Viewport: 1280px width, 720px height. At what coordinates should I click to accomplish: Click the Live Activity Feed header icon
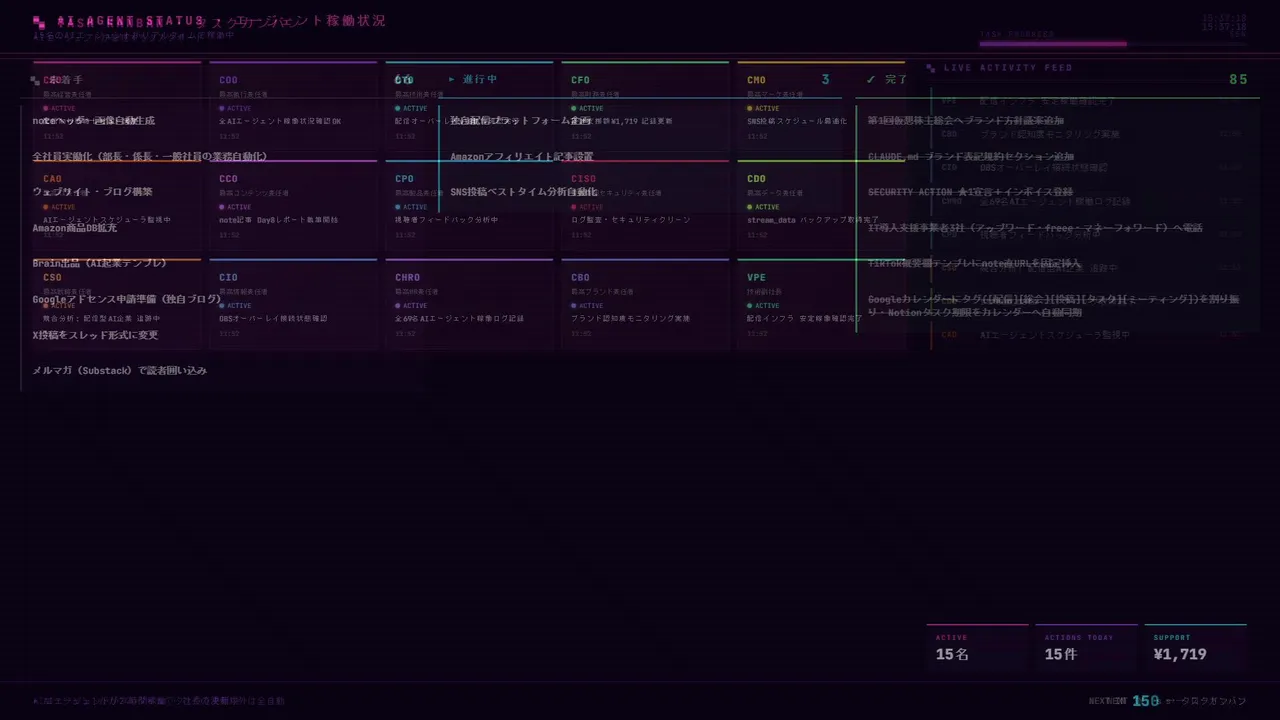click(x=931, y=68)
